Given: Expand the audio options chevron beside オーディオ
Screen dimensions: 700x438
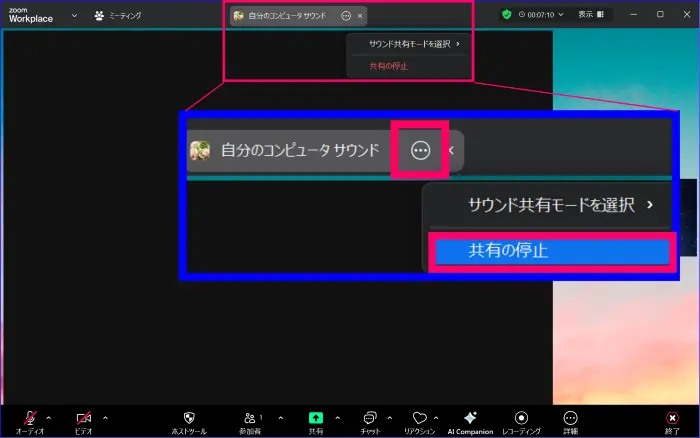Looking at the screenshot, I should (x=49, y=418).
